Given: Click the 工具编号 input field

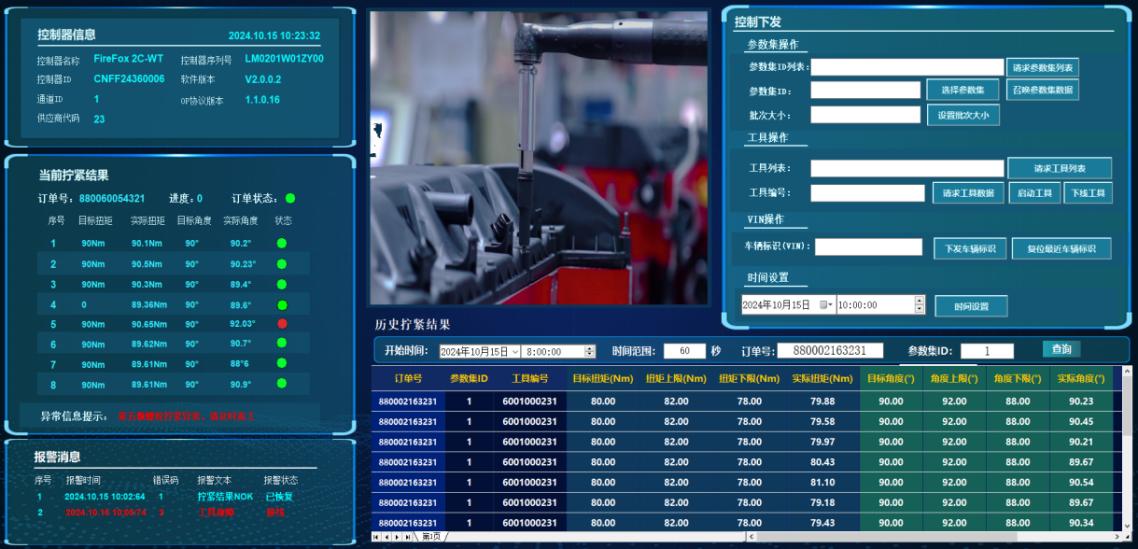Looking at the screenshot, I should point(867,193).
